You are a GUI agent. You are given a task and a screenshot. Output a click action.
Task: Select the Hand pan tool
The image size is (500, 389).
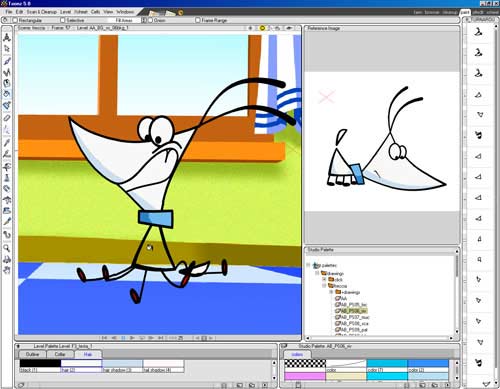(x=7, y=270)
